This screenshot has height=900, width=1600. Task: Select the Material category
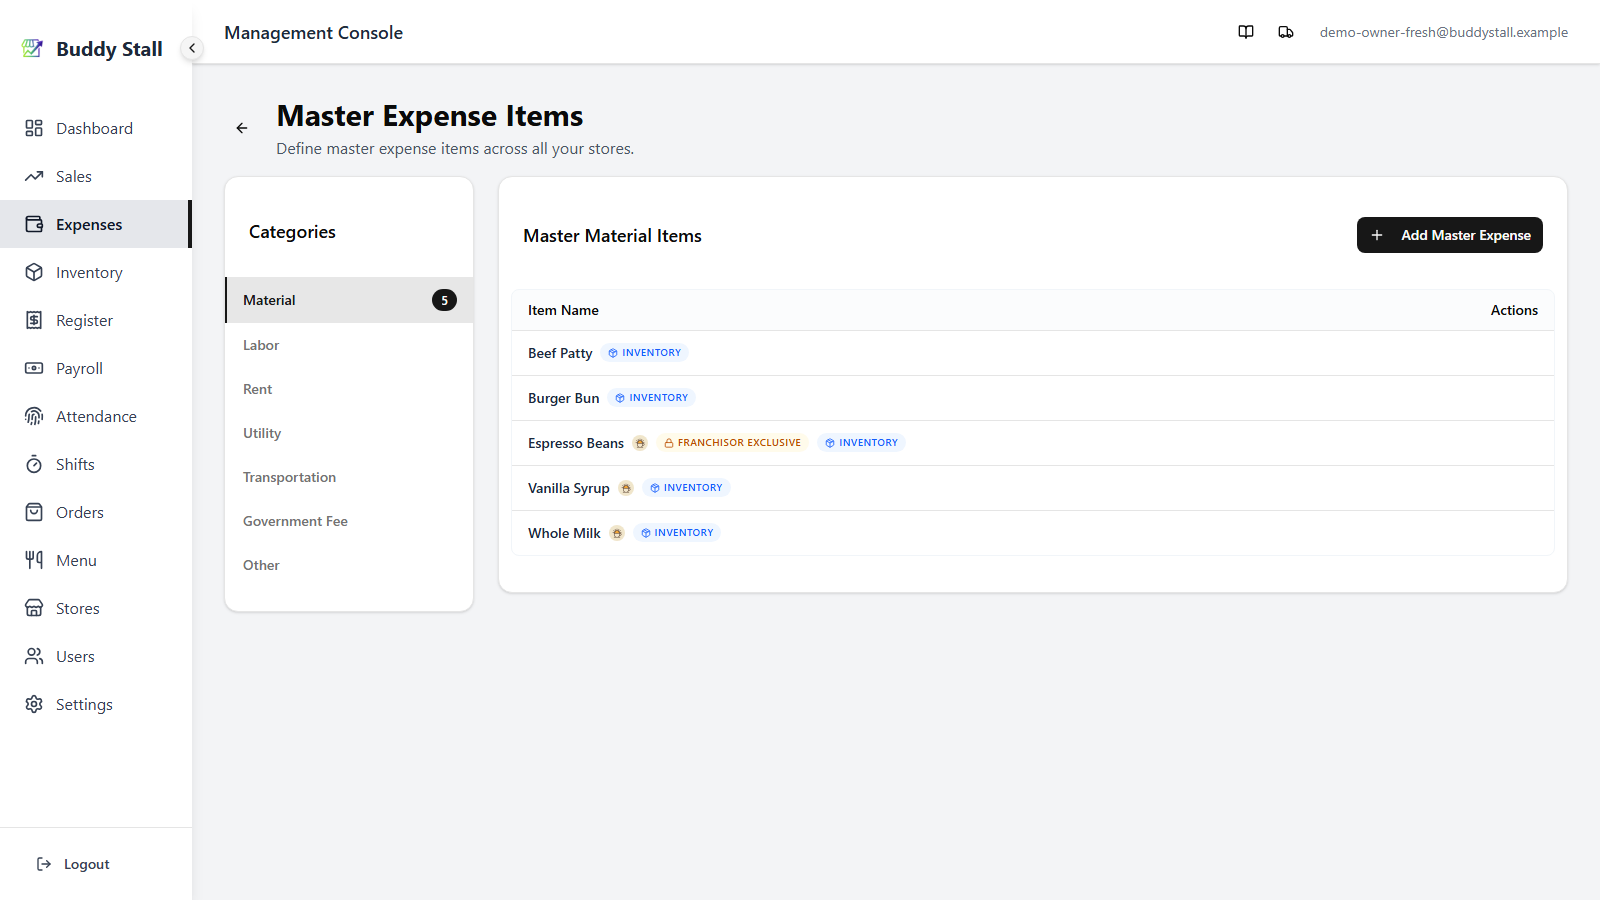coord(349,300)
